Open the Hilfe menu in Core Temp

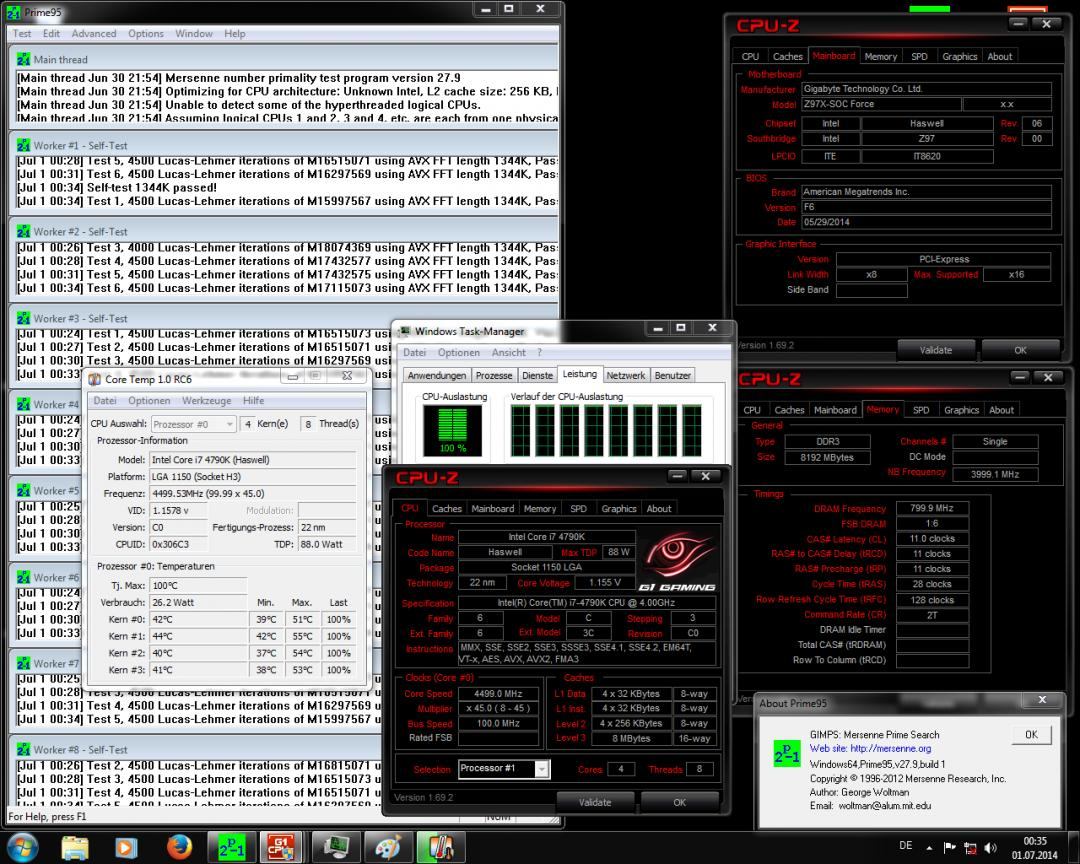253,401
